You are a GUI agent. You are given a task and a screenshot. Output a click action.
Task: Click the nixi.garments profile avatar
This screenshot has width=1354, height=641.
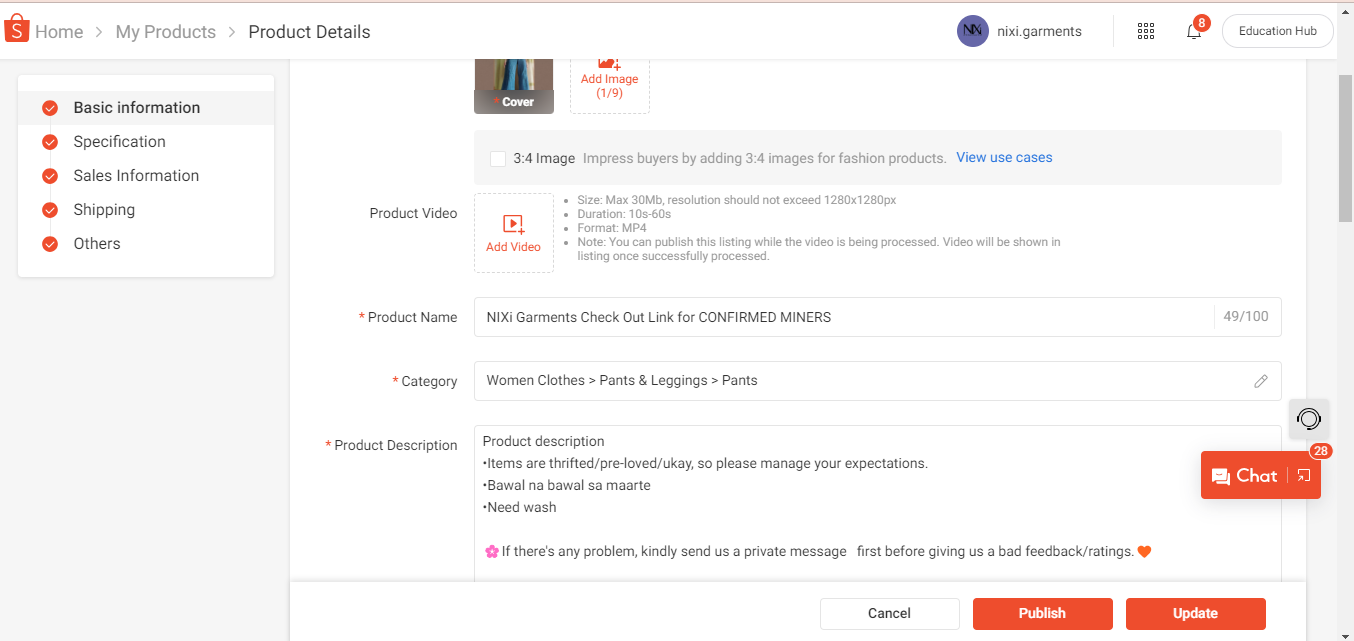pyautogui.click(x=972, y=31)
